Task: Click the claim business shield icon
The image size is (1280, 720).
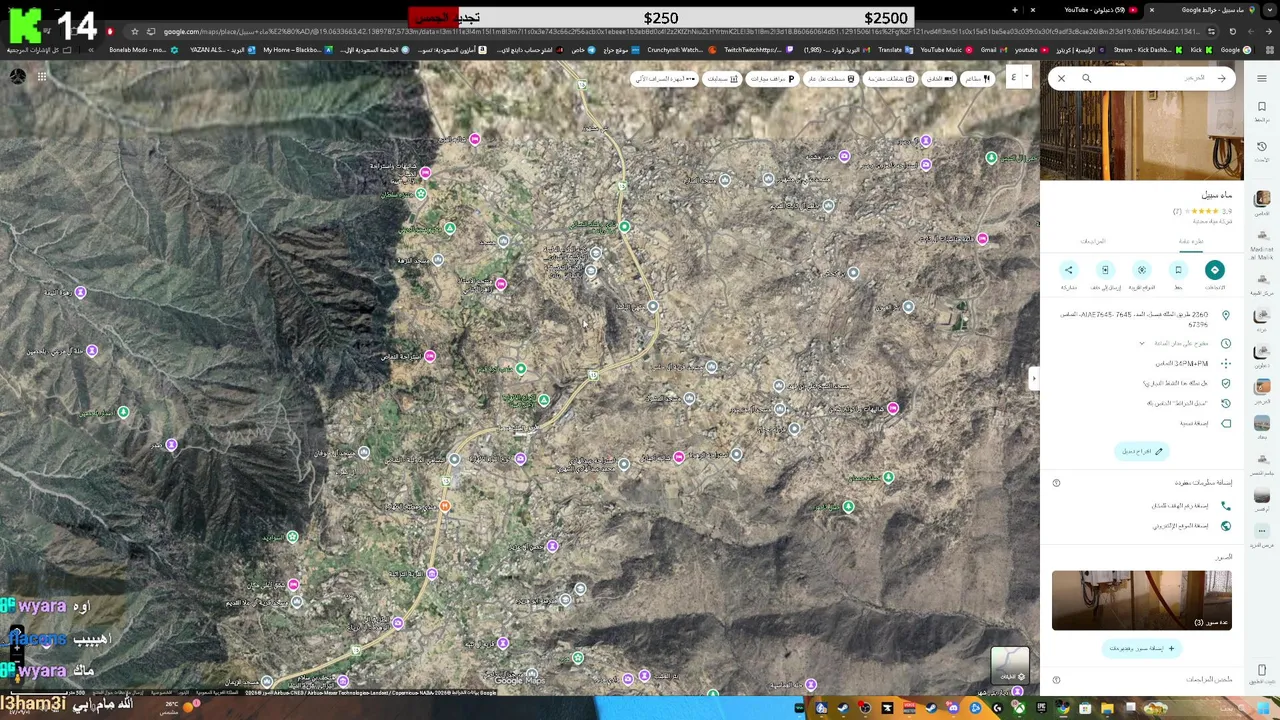Action: [x=1226, y=383]
